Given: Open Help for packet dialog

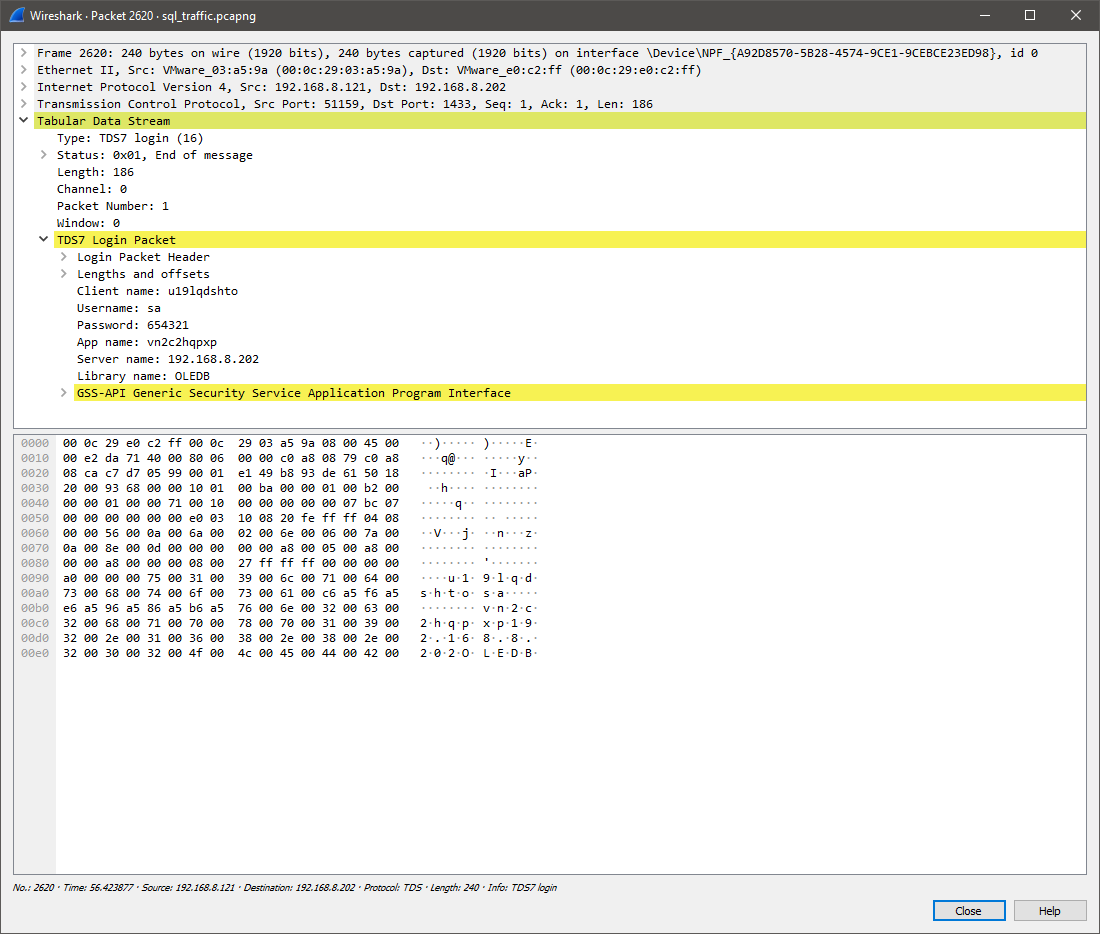Looking at the screenshot, I should point(1049,911).
